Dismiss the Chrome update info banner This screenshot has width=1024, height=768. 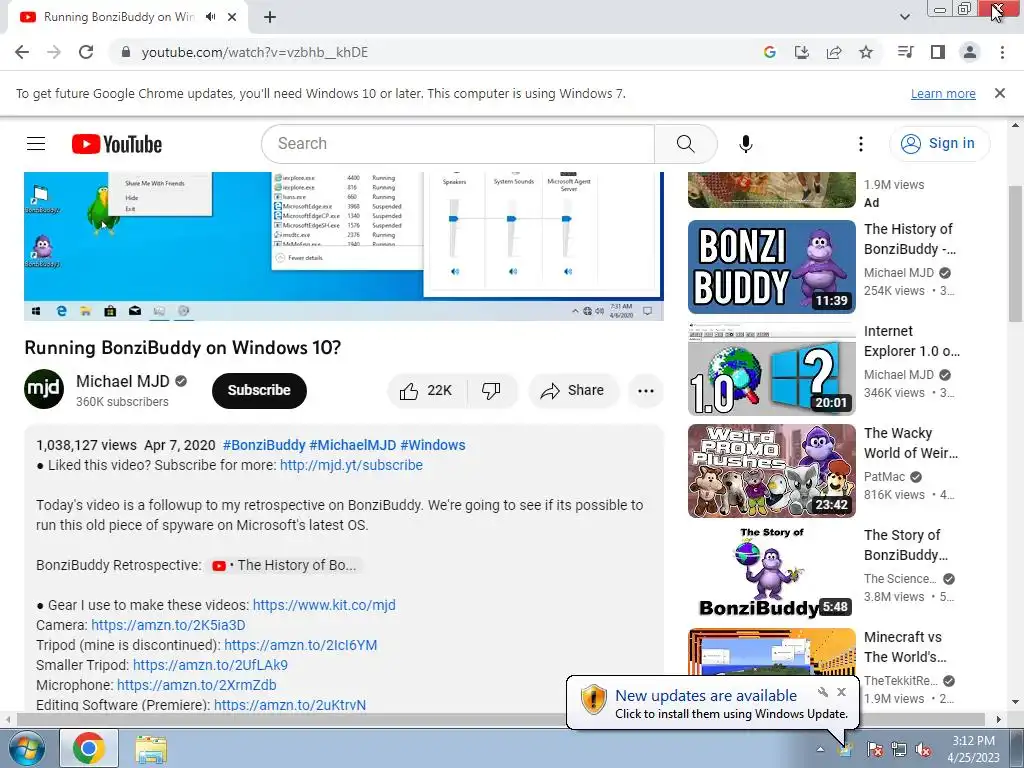(1000, 93)
